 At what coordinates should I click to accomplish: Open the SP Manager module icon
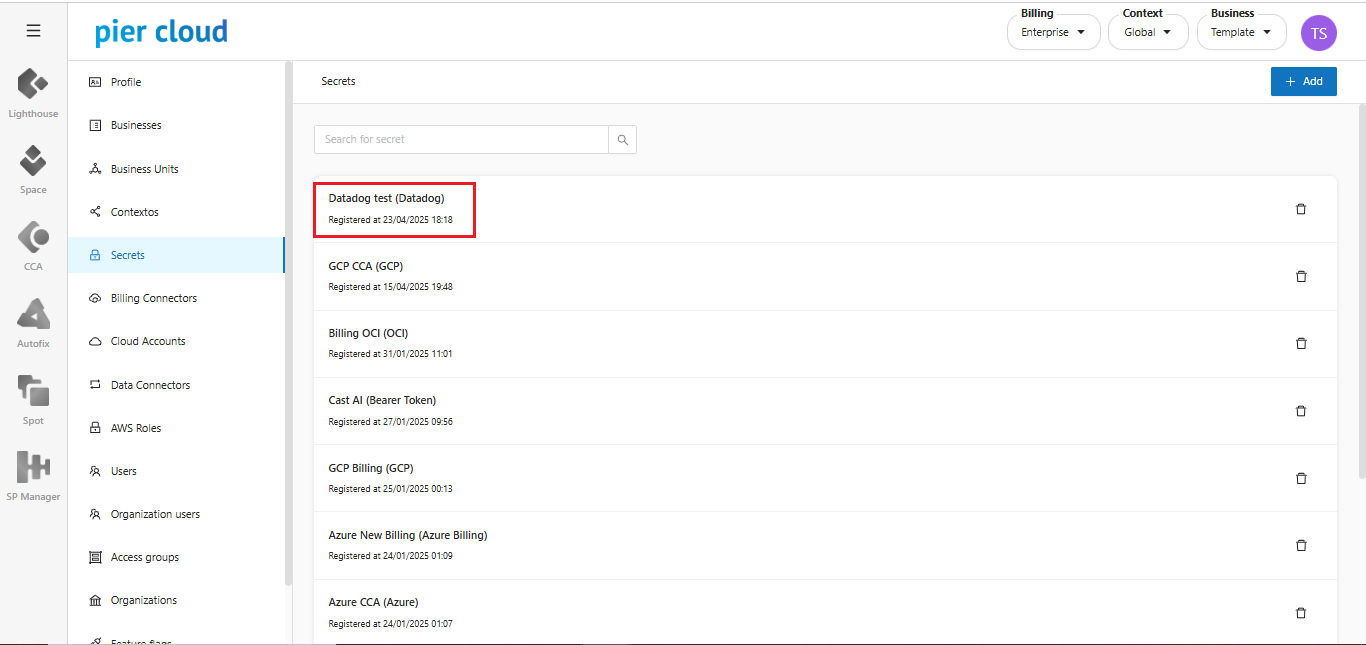tap(33, 467)
